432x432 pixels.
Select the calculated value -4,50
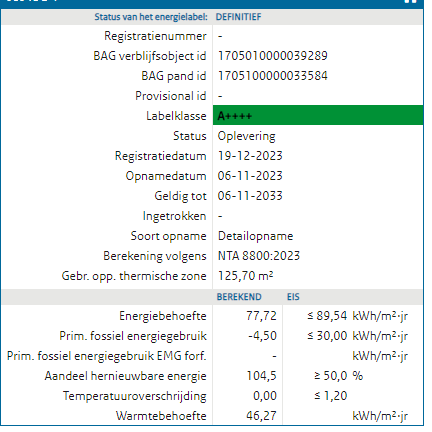click(x=262, y=336)
